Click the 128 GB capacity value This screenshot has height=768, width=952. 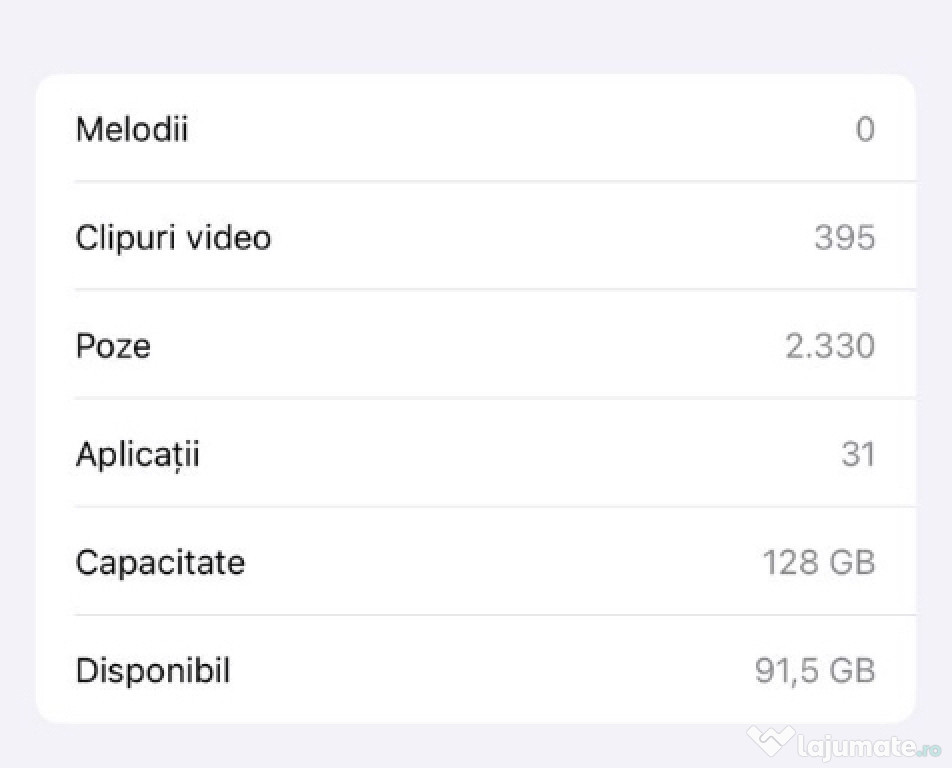[x=819, y=562]
